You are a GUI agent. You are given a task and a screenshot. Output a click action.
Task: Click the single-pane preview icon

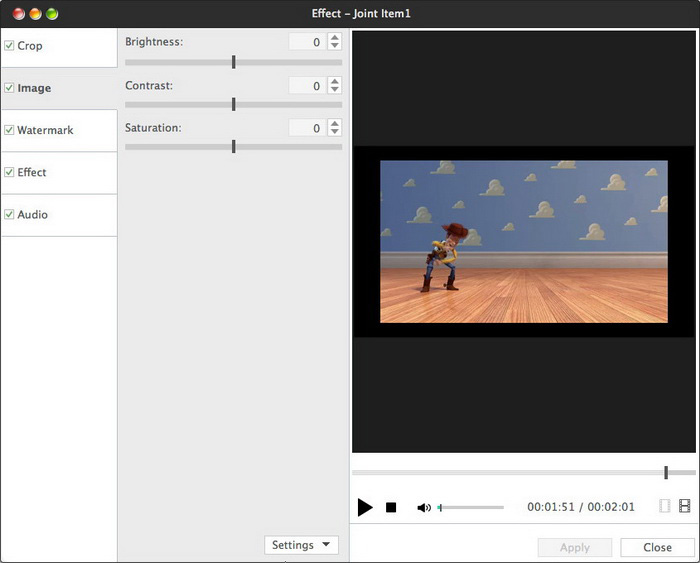click(665, 507)
